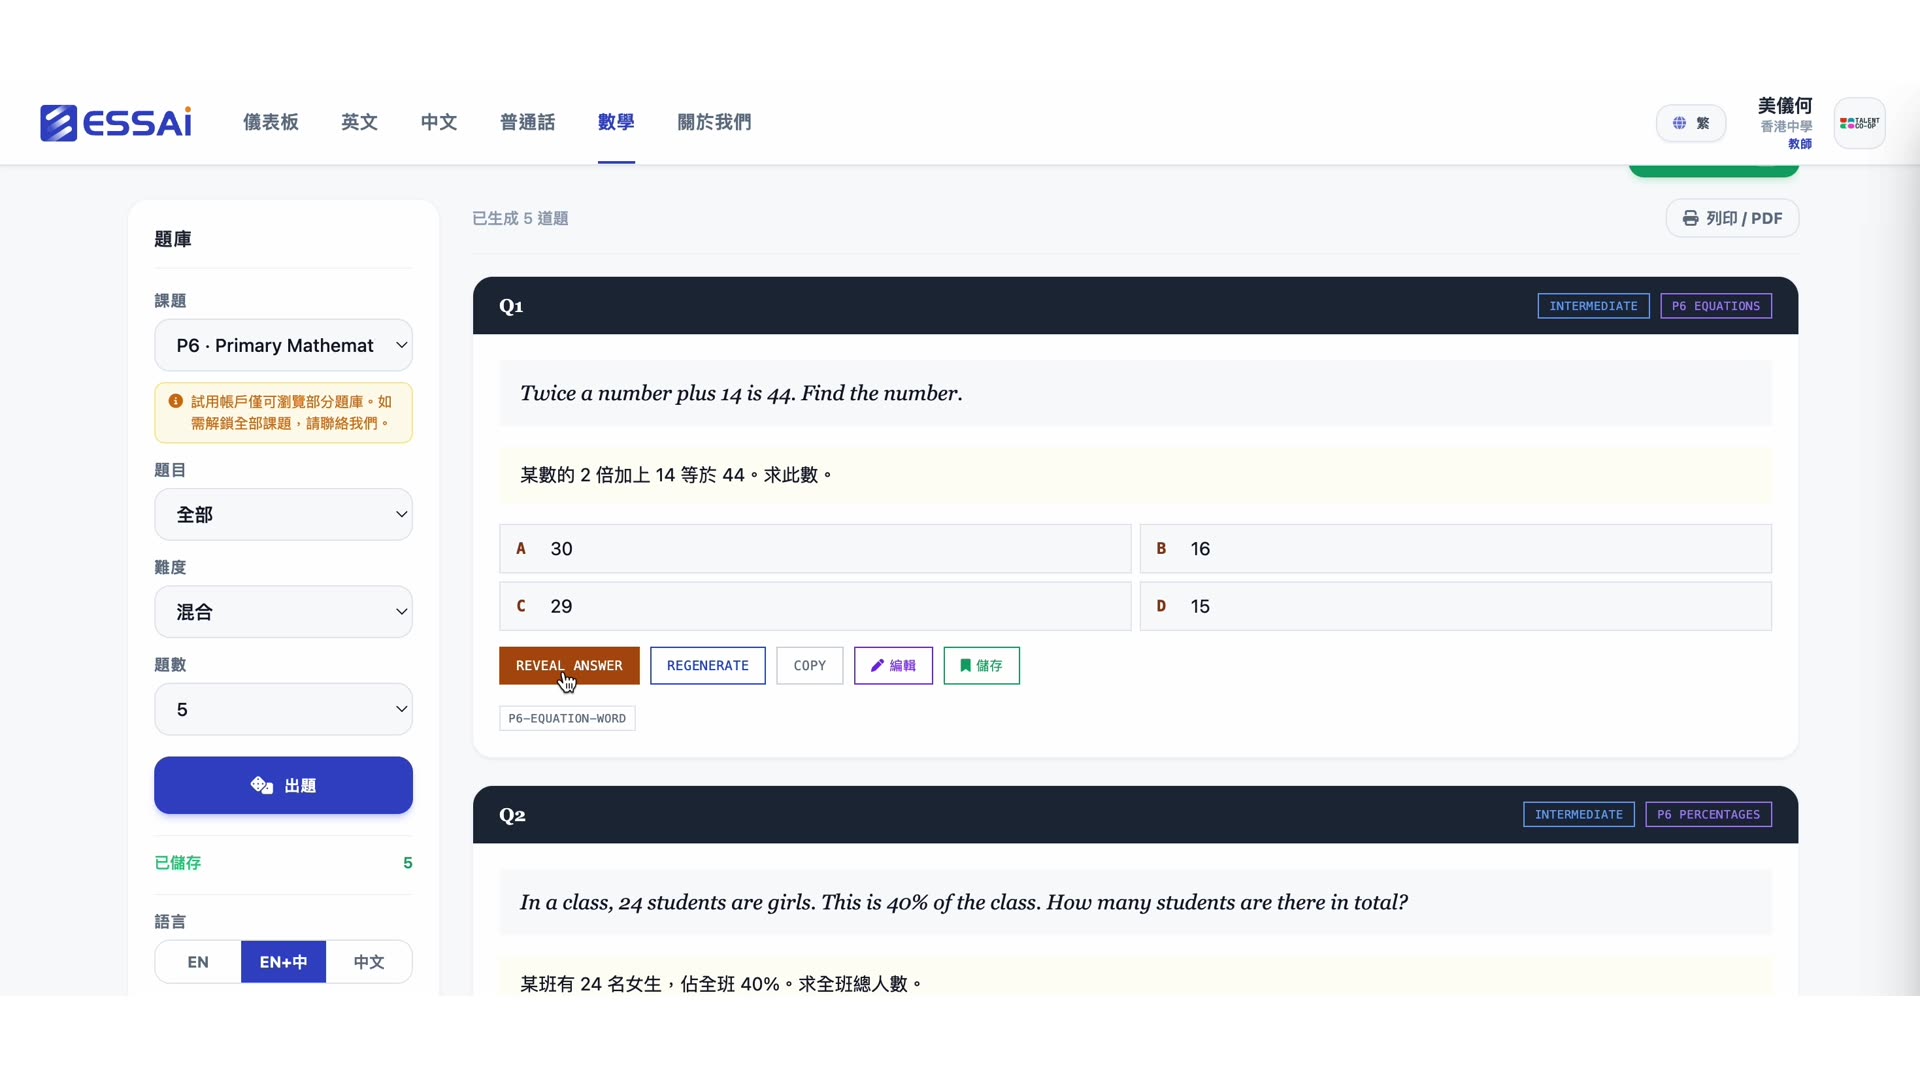Click the bookmark icon on the 儲存 button
Image resolution: width=1920 pixels, height=1080 pixels.
click(x=964, y=665)
